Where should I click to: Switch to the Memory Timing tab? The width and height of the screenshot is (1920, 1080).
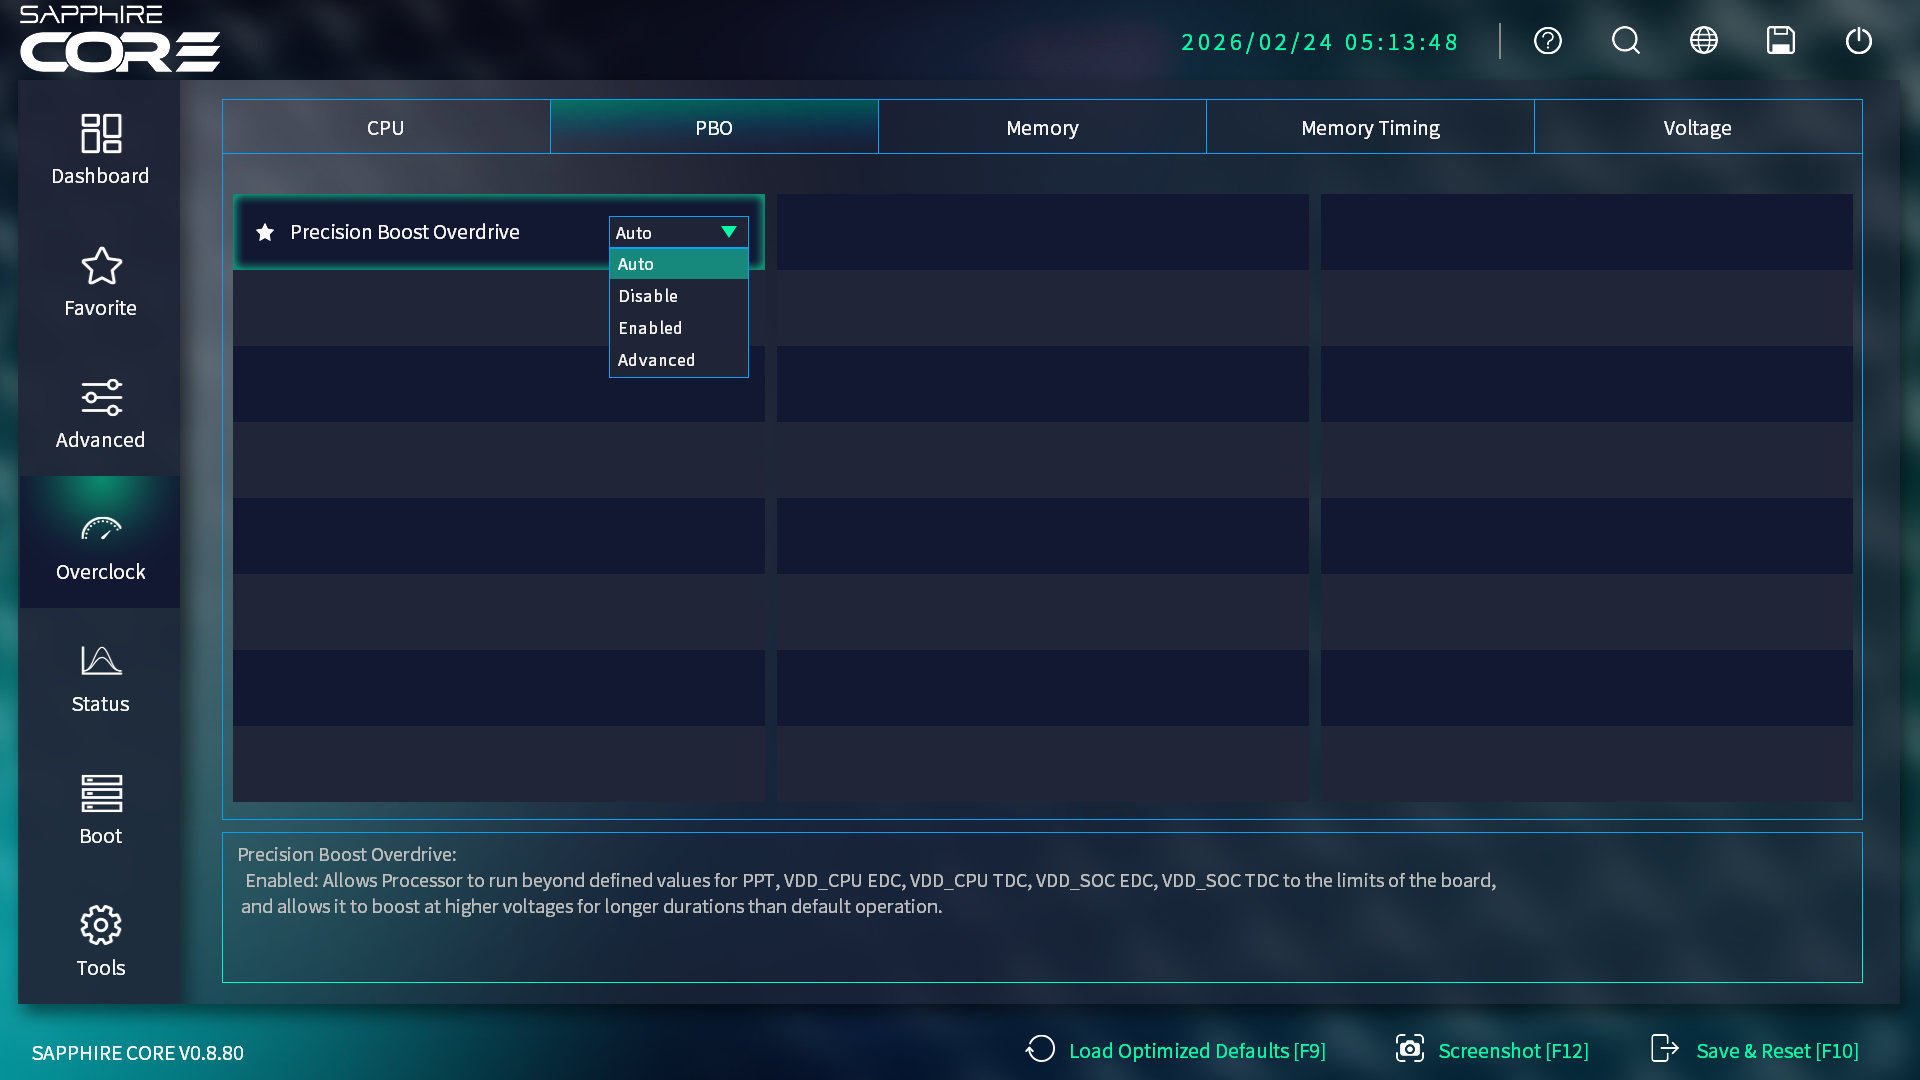(x=1370, y=128)
